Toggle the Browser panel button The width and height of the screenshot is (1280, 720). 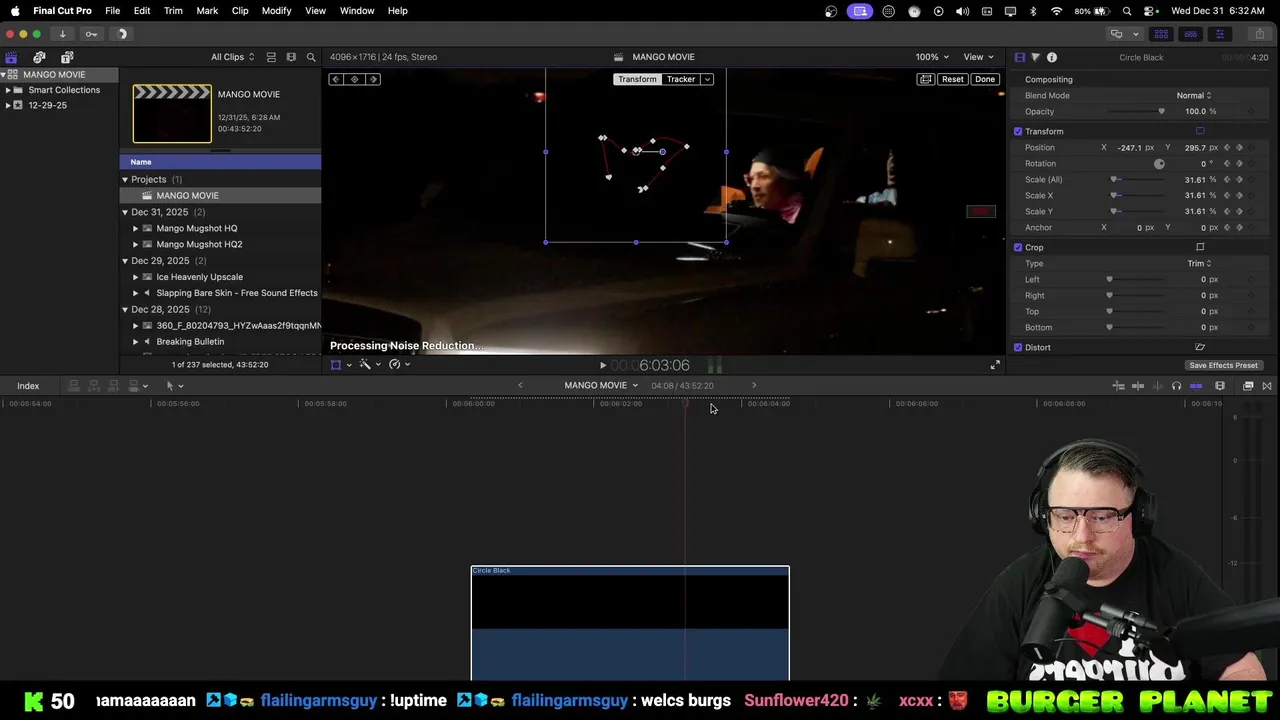(1161, 34)
